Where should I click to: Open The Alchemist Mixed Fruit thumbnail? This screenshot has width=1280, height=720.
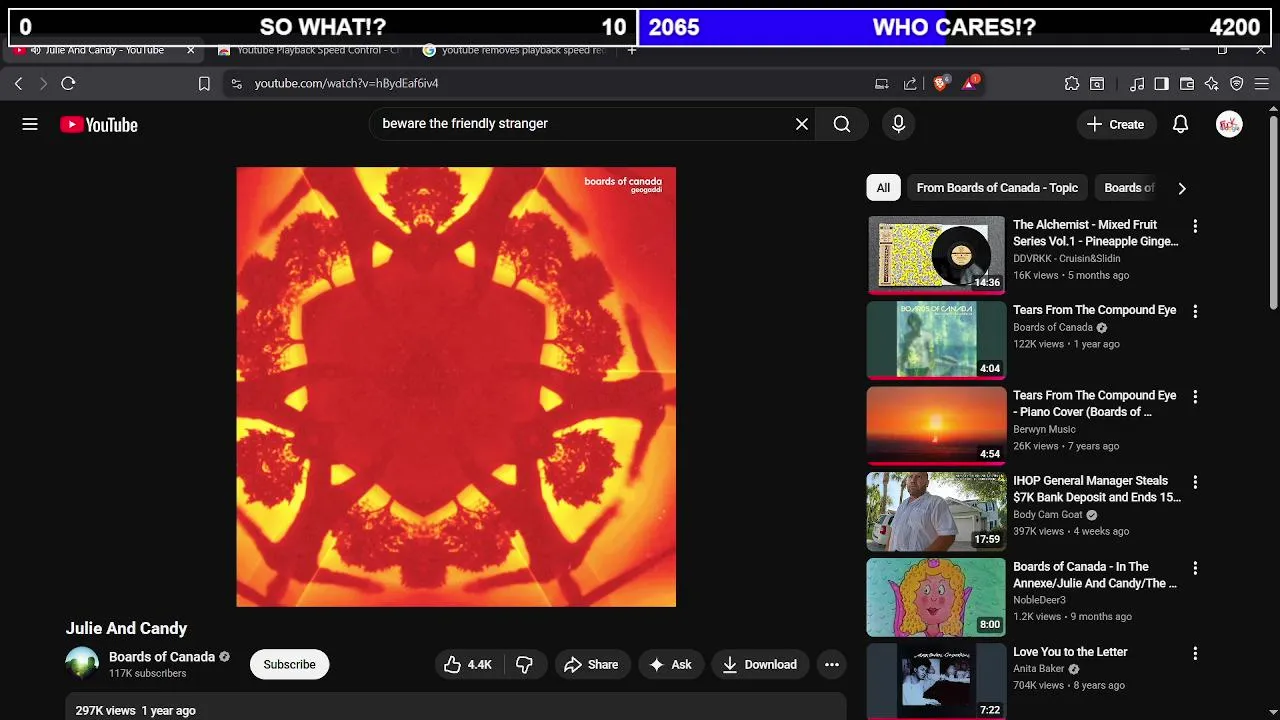coord(936,254)
